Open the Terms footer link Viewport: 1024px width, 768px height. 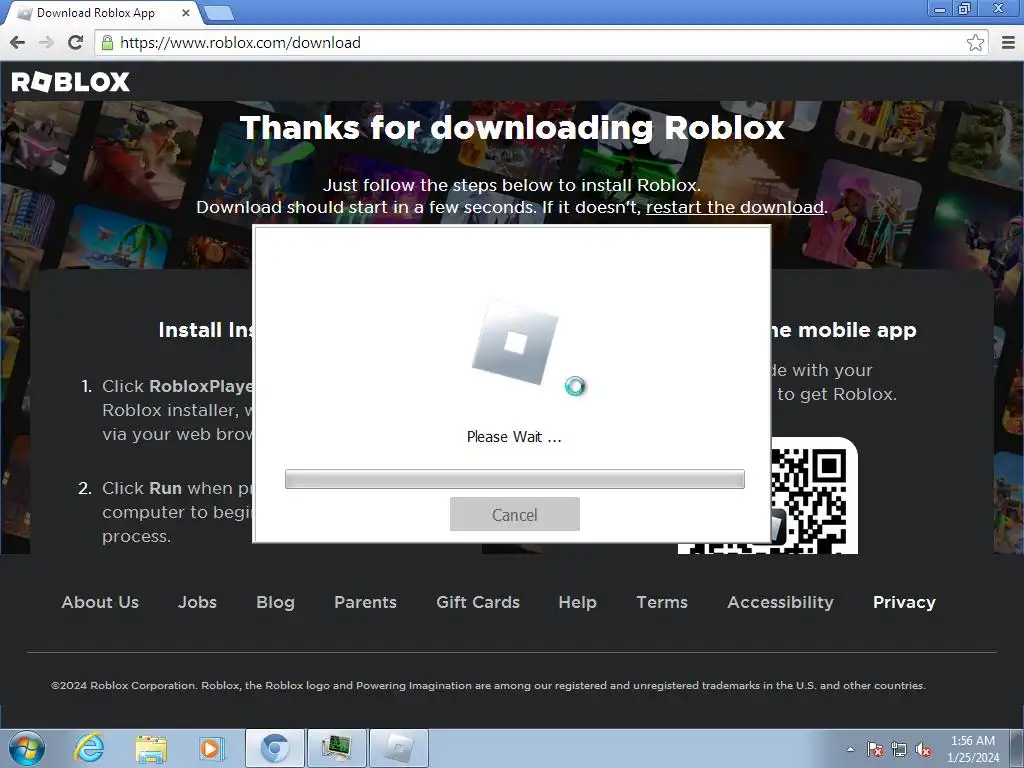[662, 602]
